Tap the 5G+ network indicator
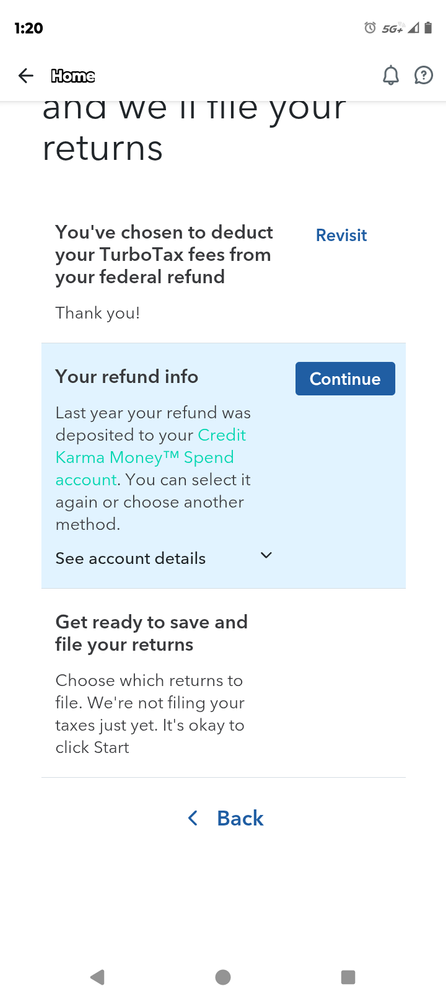446x999 pixels. click(x=392, y=28)
